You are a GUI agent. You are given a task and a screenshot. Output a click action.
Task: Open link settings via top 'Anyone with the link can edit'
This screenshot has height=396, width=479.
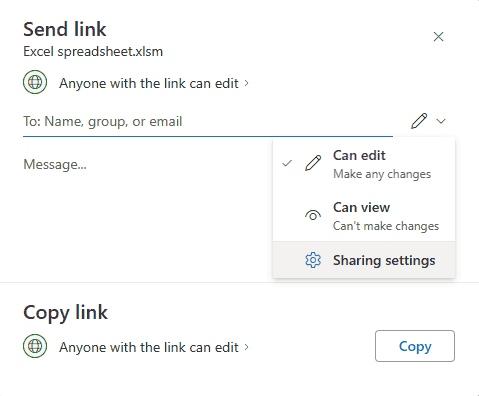click(149, 83)
